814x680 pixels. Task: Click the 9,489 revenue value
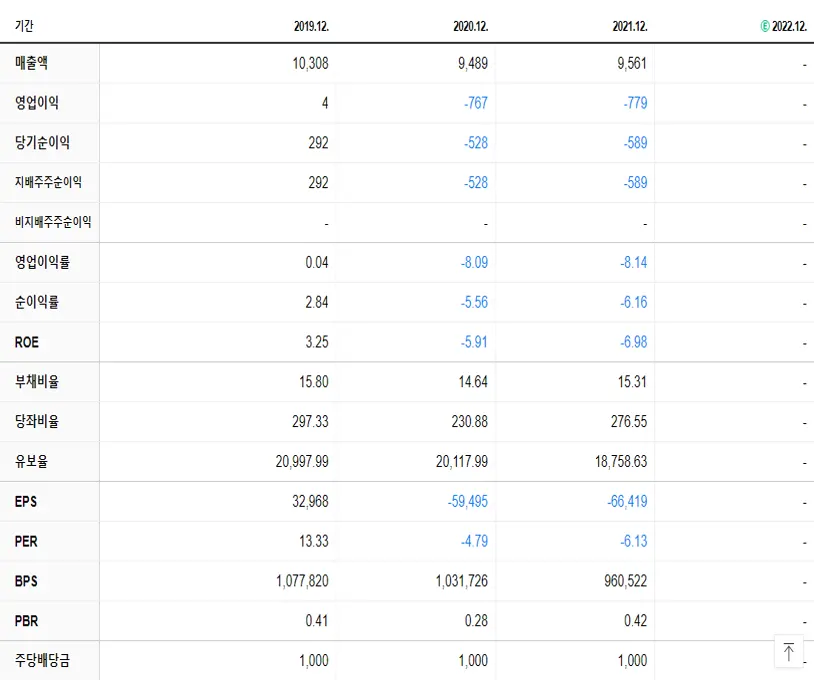tap(473, 63)
